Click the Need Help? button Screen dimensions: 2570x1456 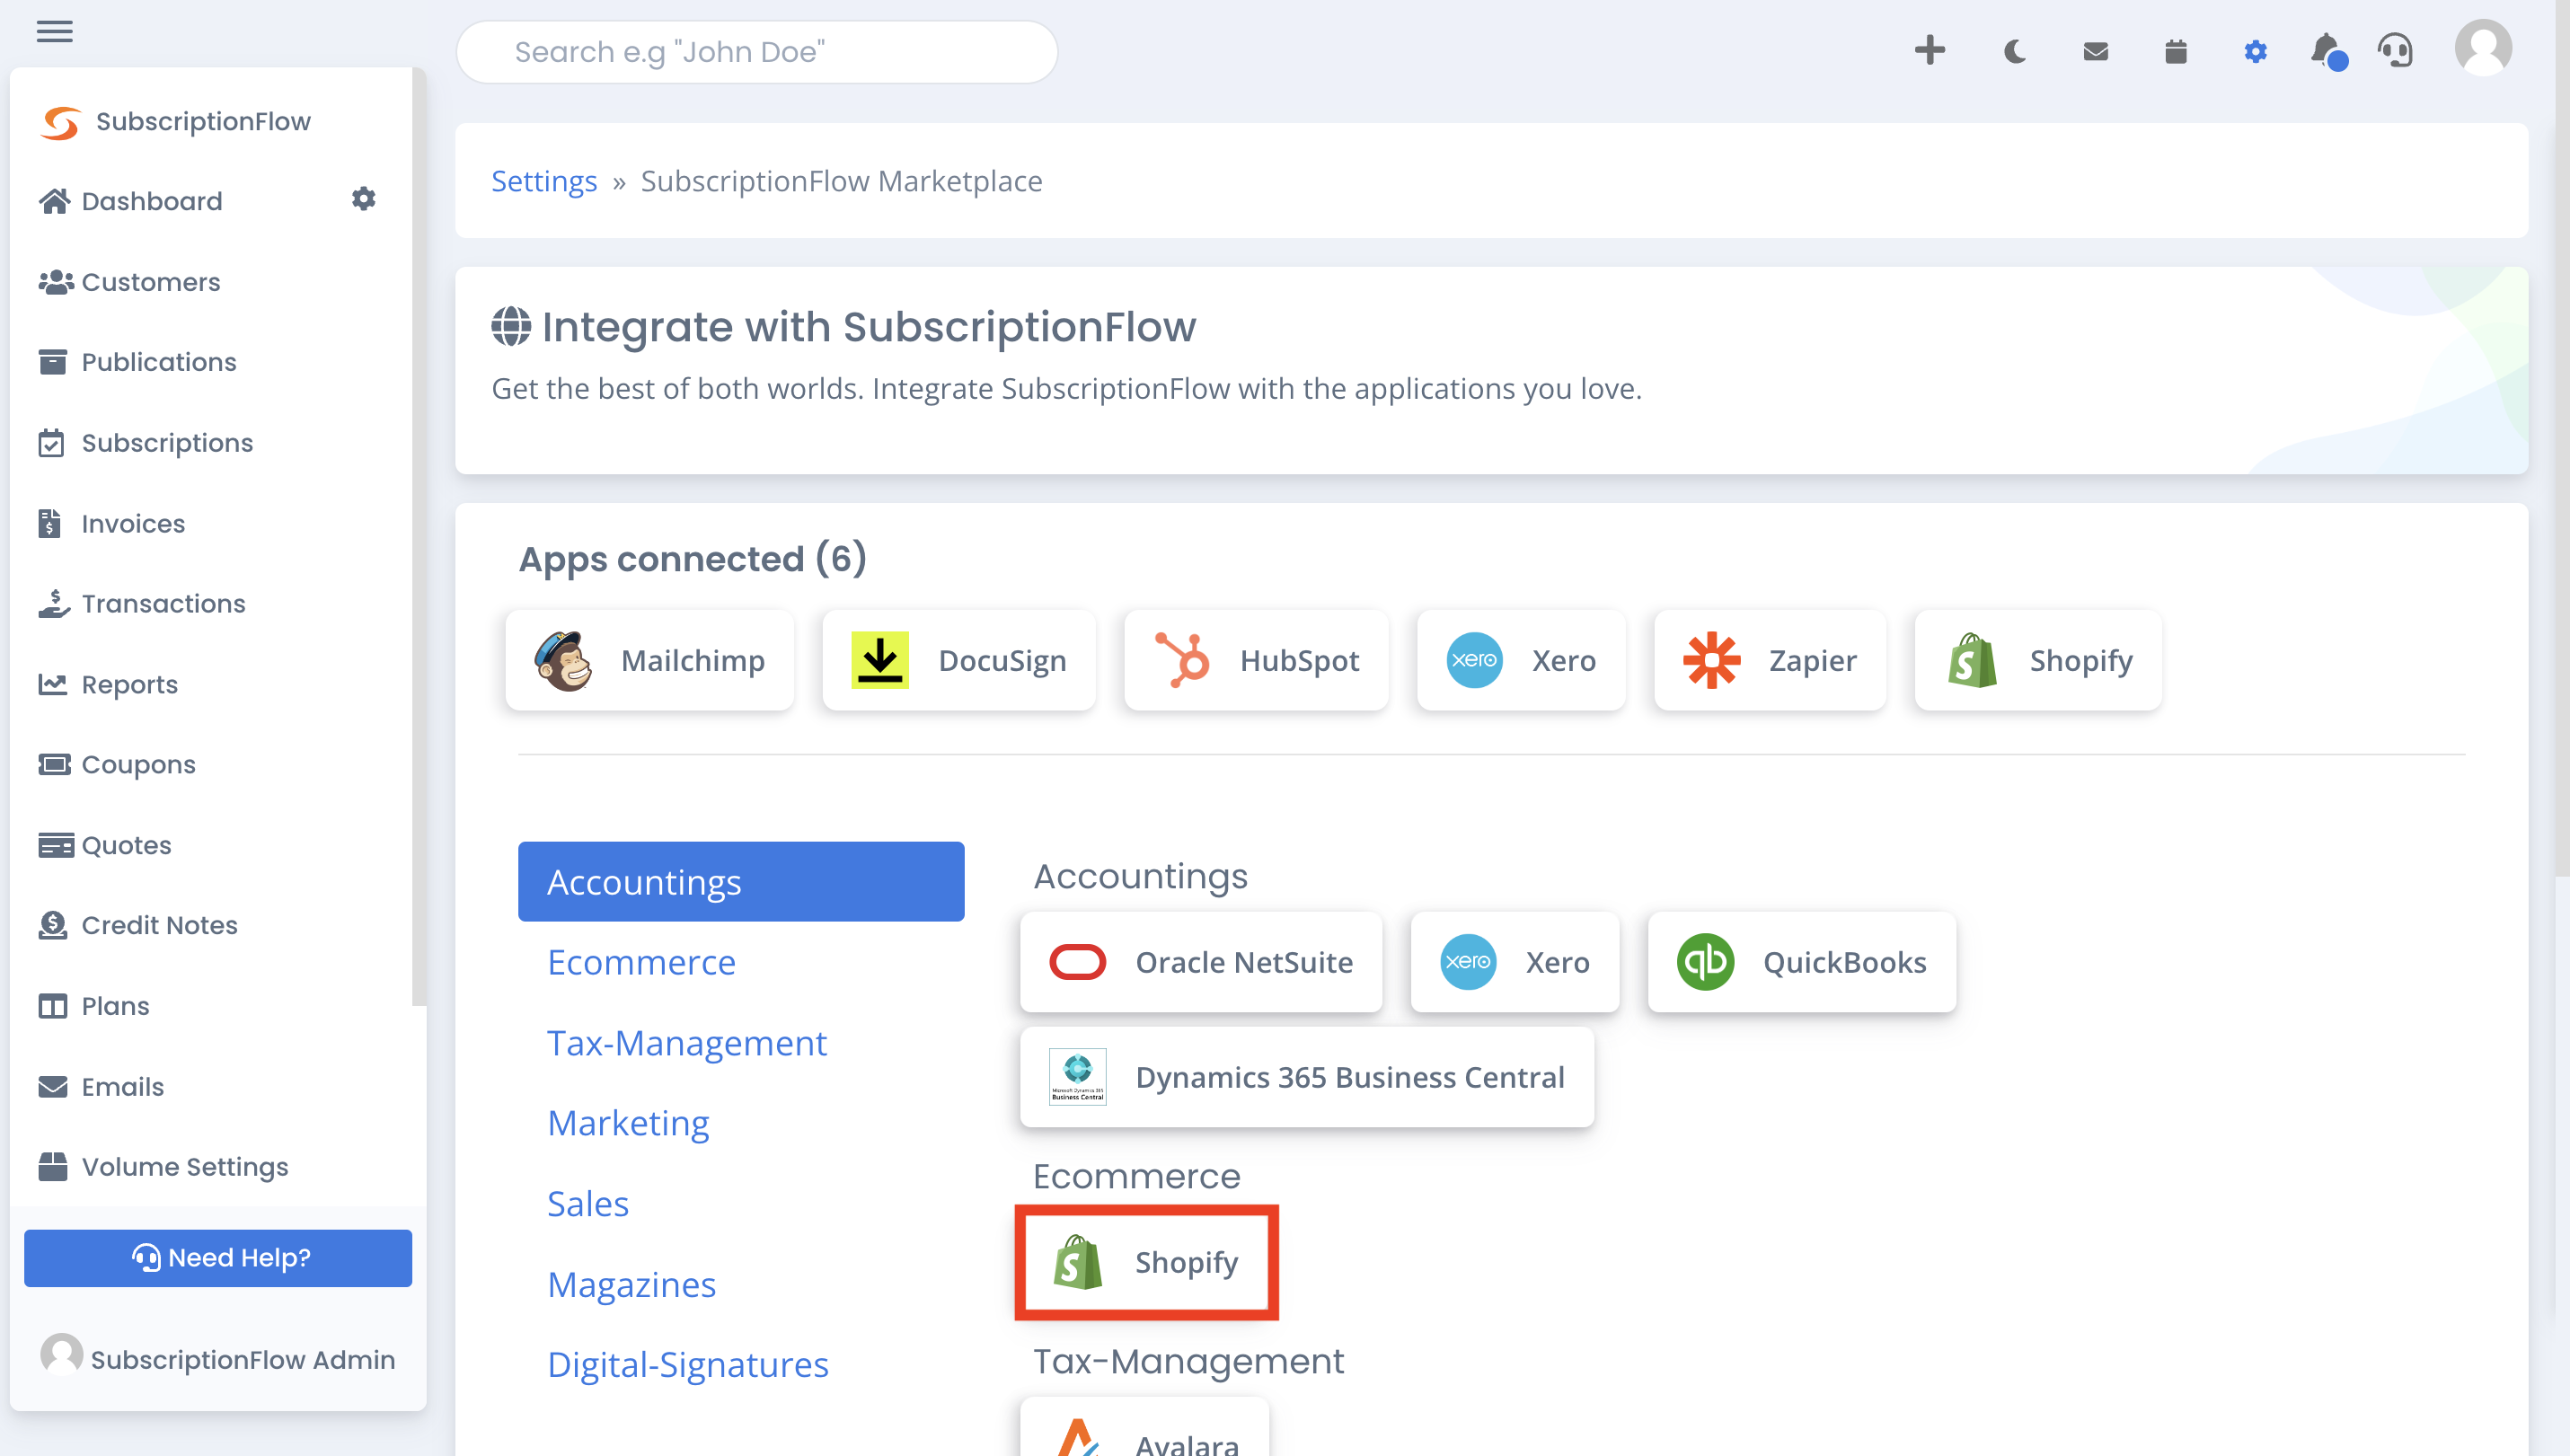click(218, 1258)
